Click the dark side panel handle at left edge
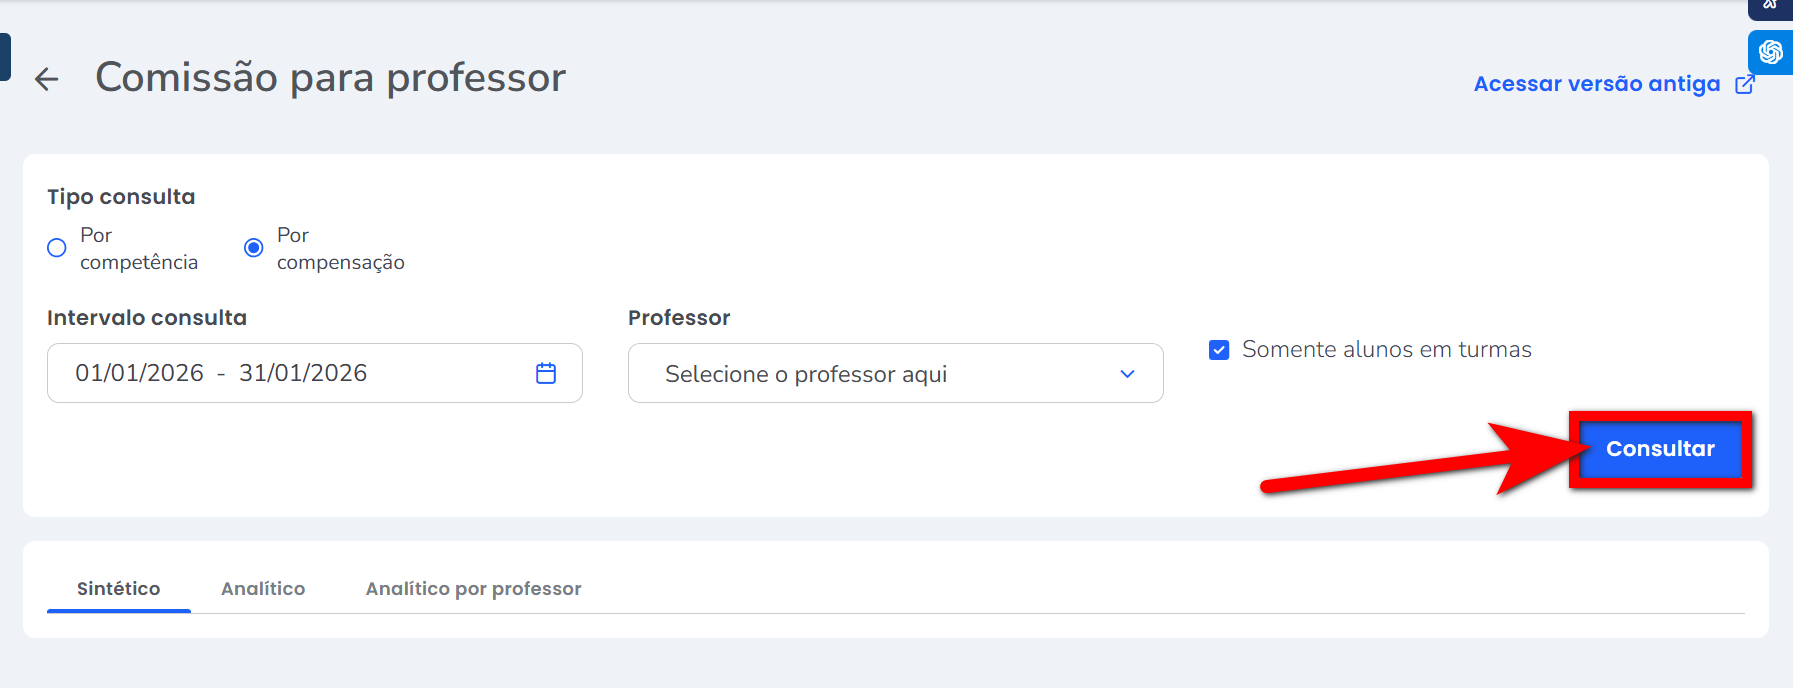The image size is (1793, 688). pyautogui.click(x=5, y=56)
